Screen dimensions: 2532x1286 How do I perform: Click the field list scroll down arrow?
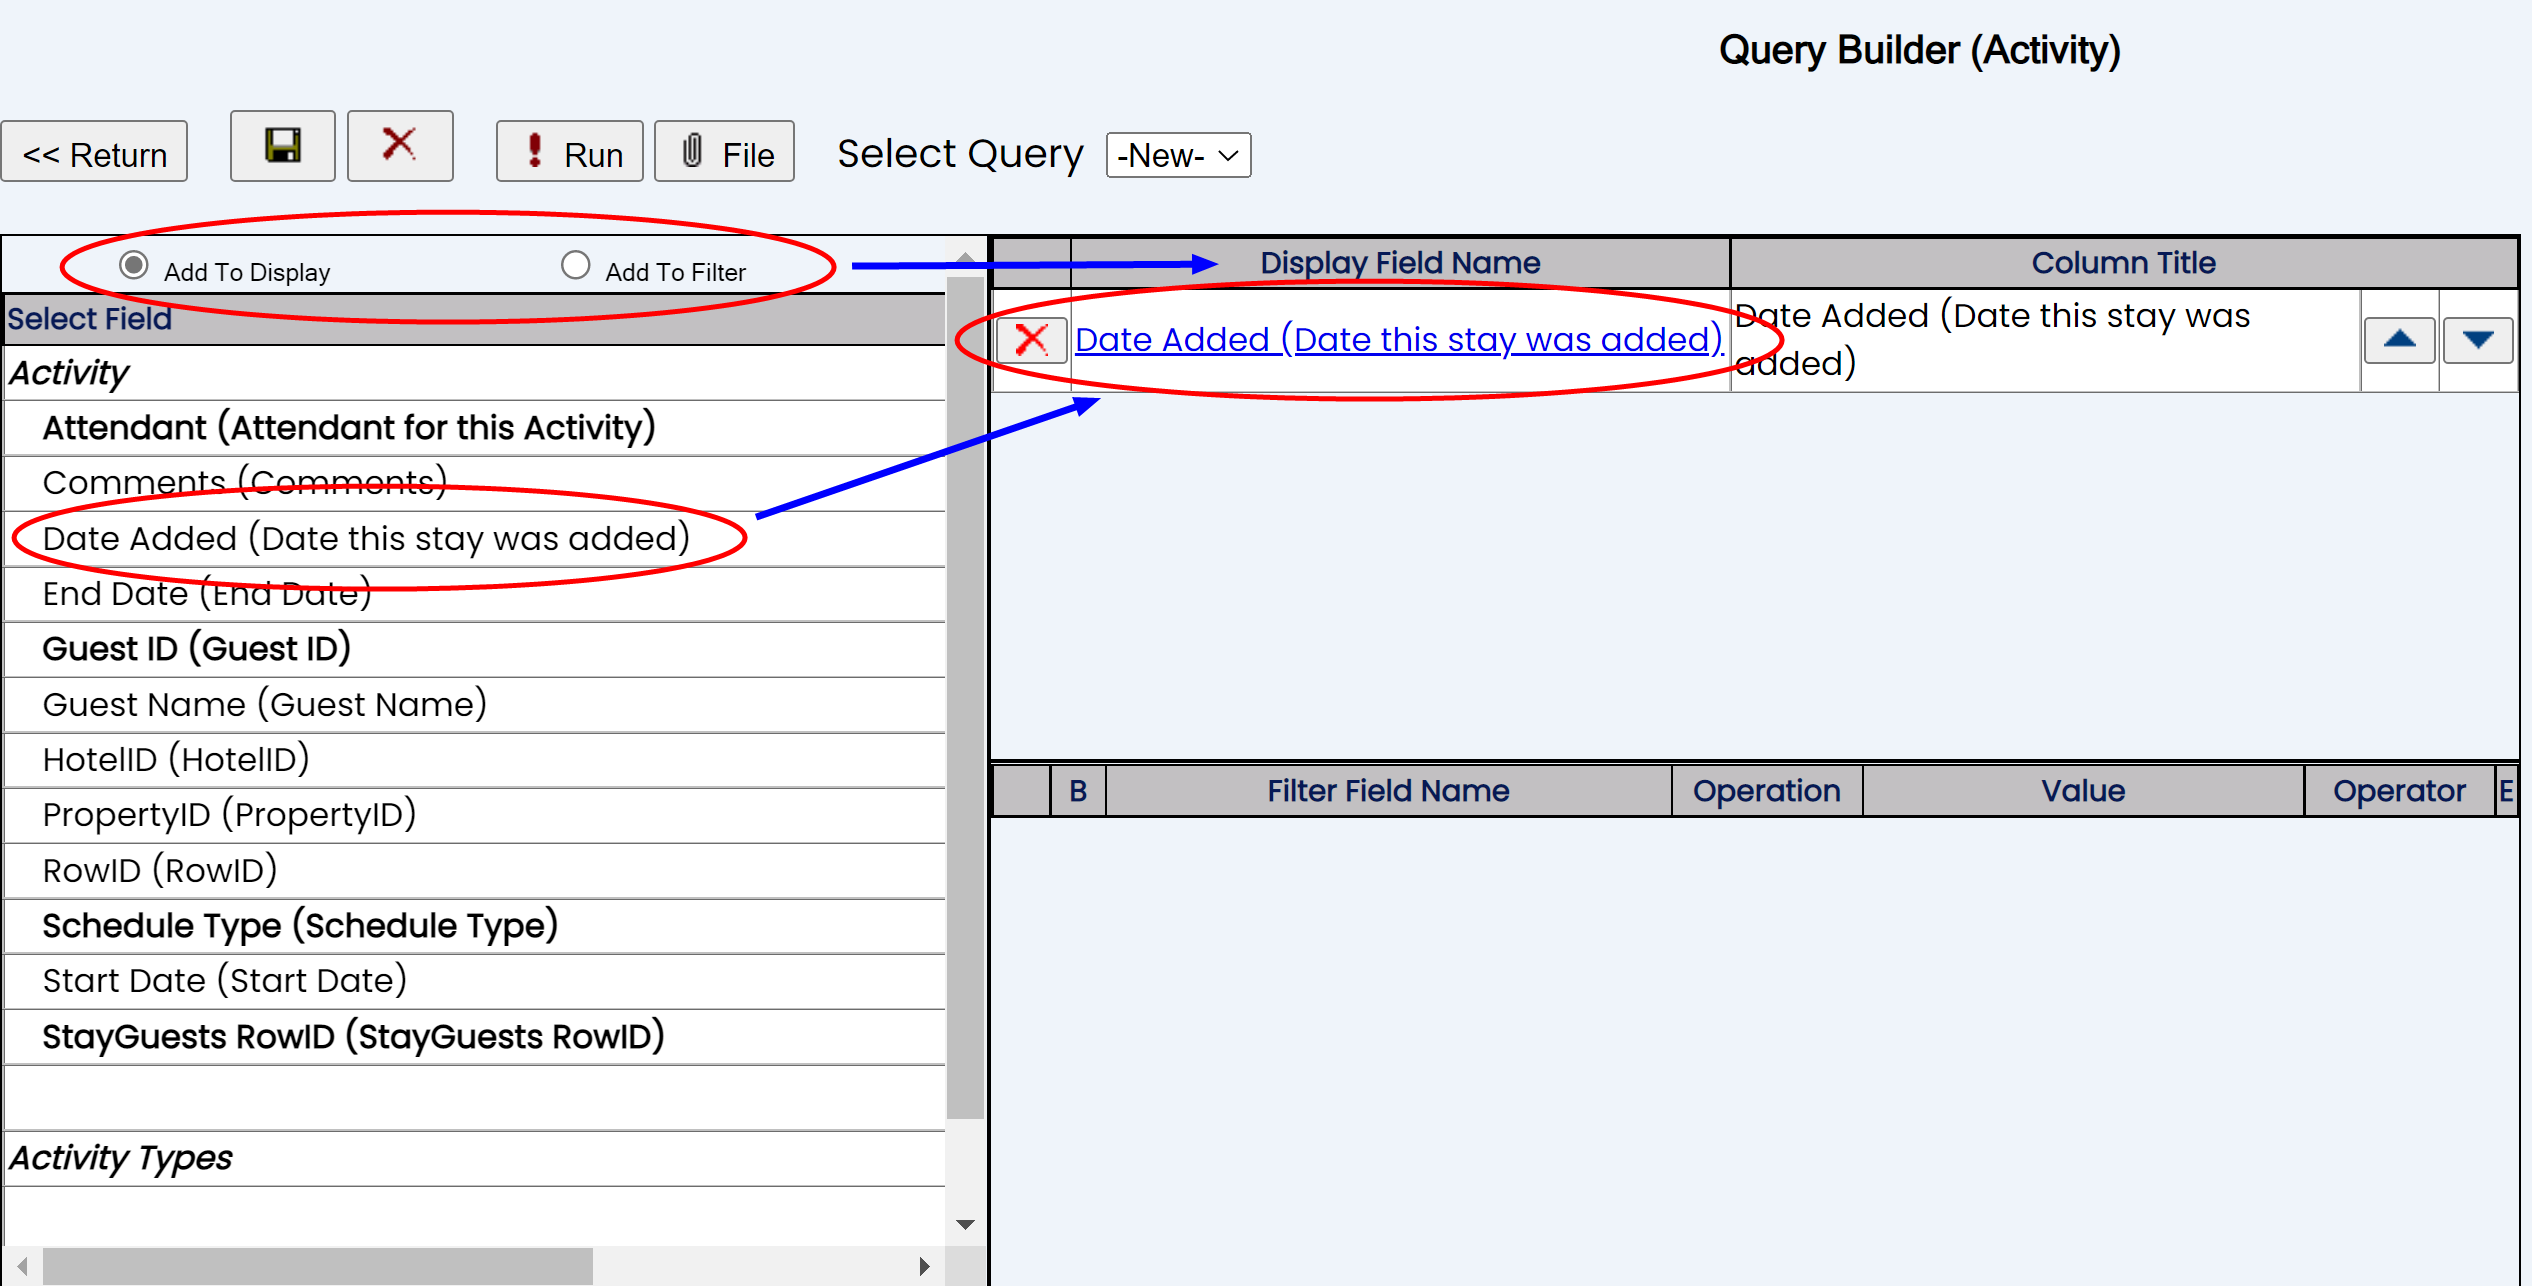tap(965, 1224)
